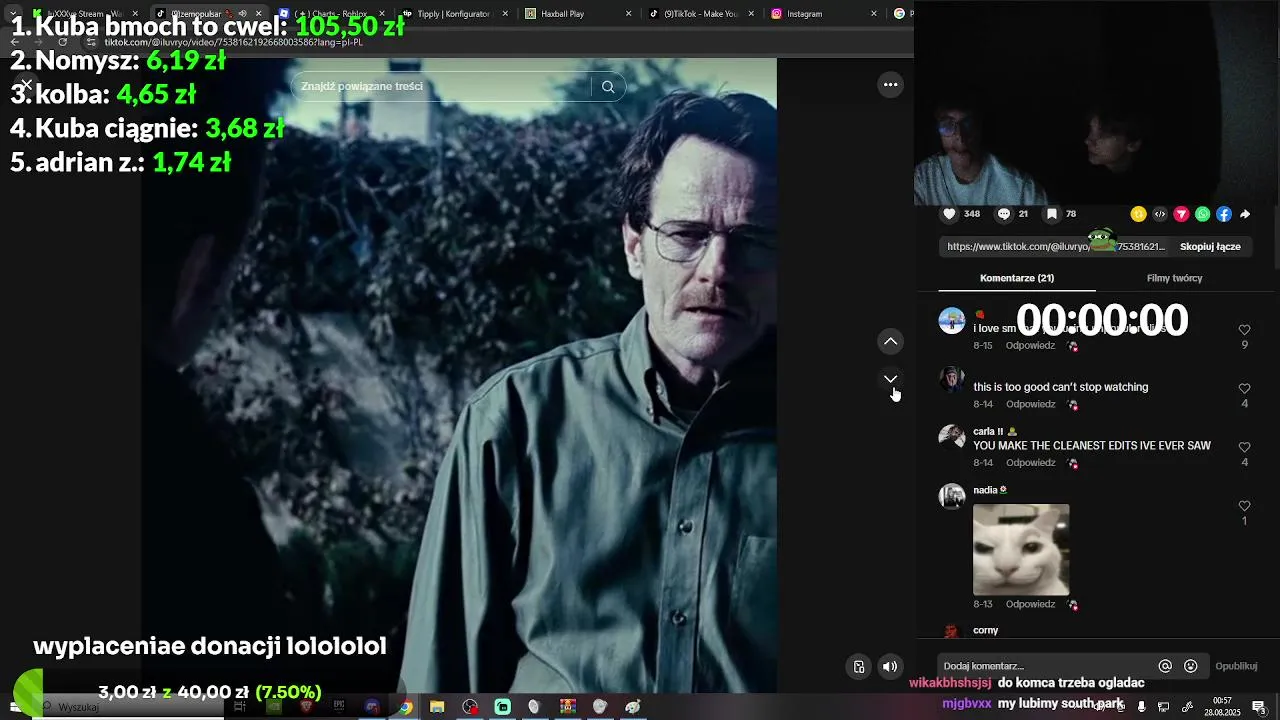Close the TikTok video viewer with the X
1280x720 pixels.
[x=27, y=85]
